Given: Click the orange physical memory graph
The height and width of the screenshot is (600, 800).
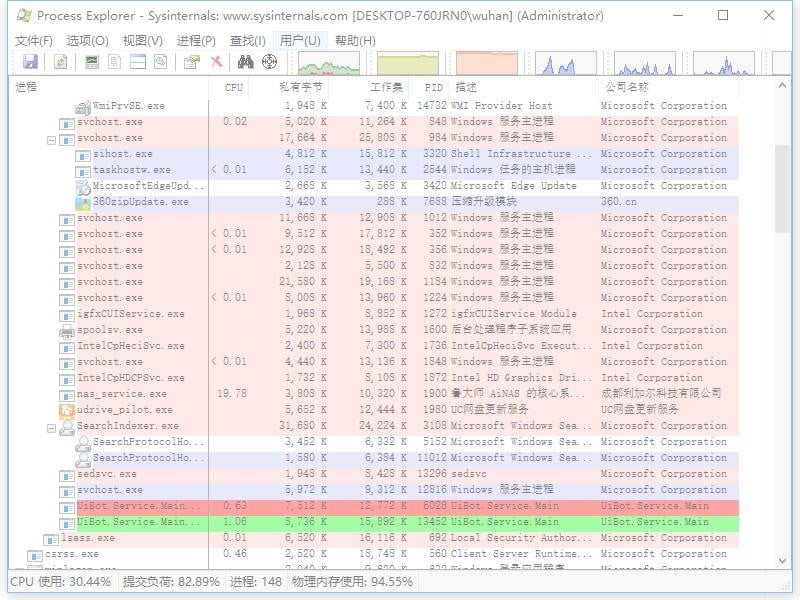Looking at the screenshot, I should (487, 63).
